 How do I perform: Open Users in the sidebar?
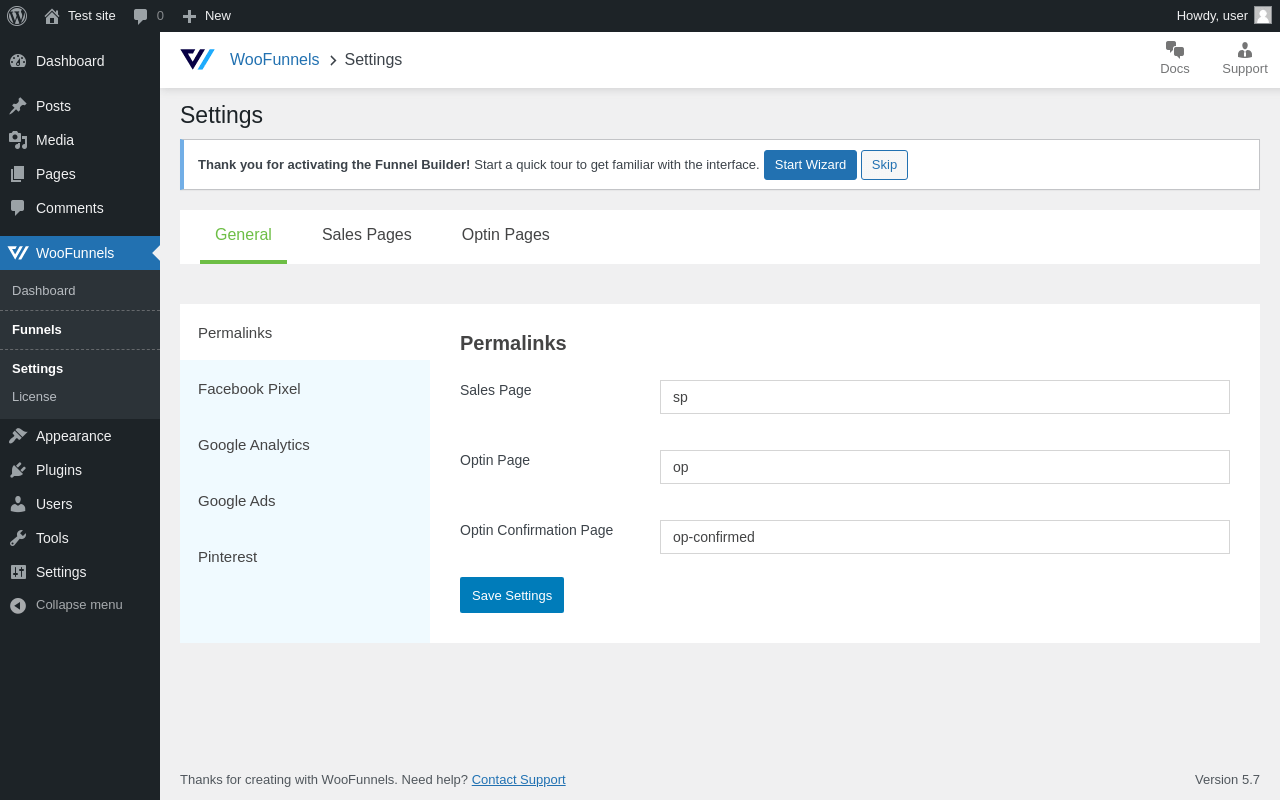[80, 504]
